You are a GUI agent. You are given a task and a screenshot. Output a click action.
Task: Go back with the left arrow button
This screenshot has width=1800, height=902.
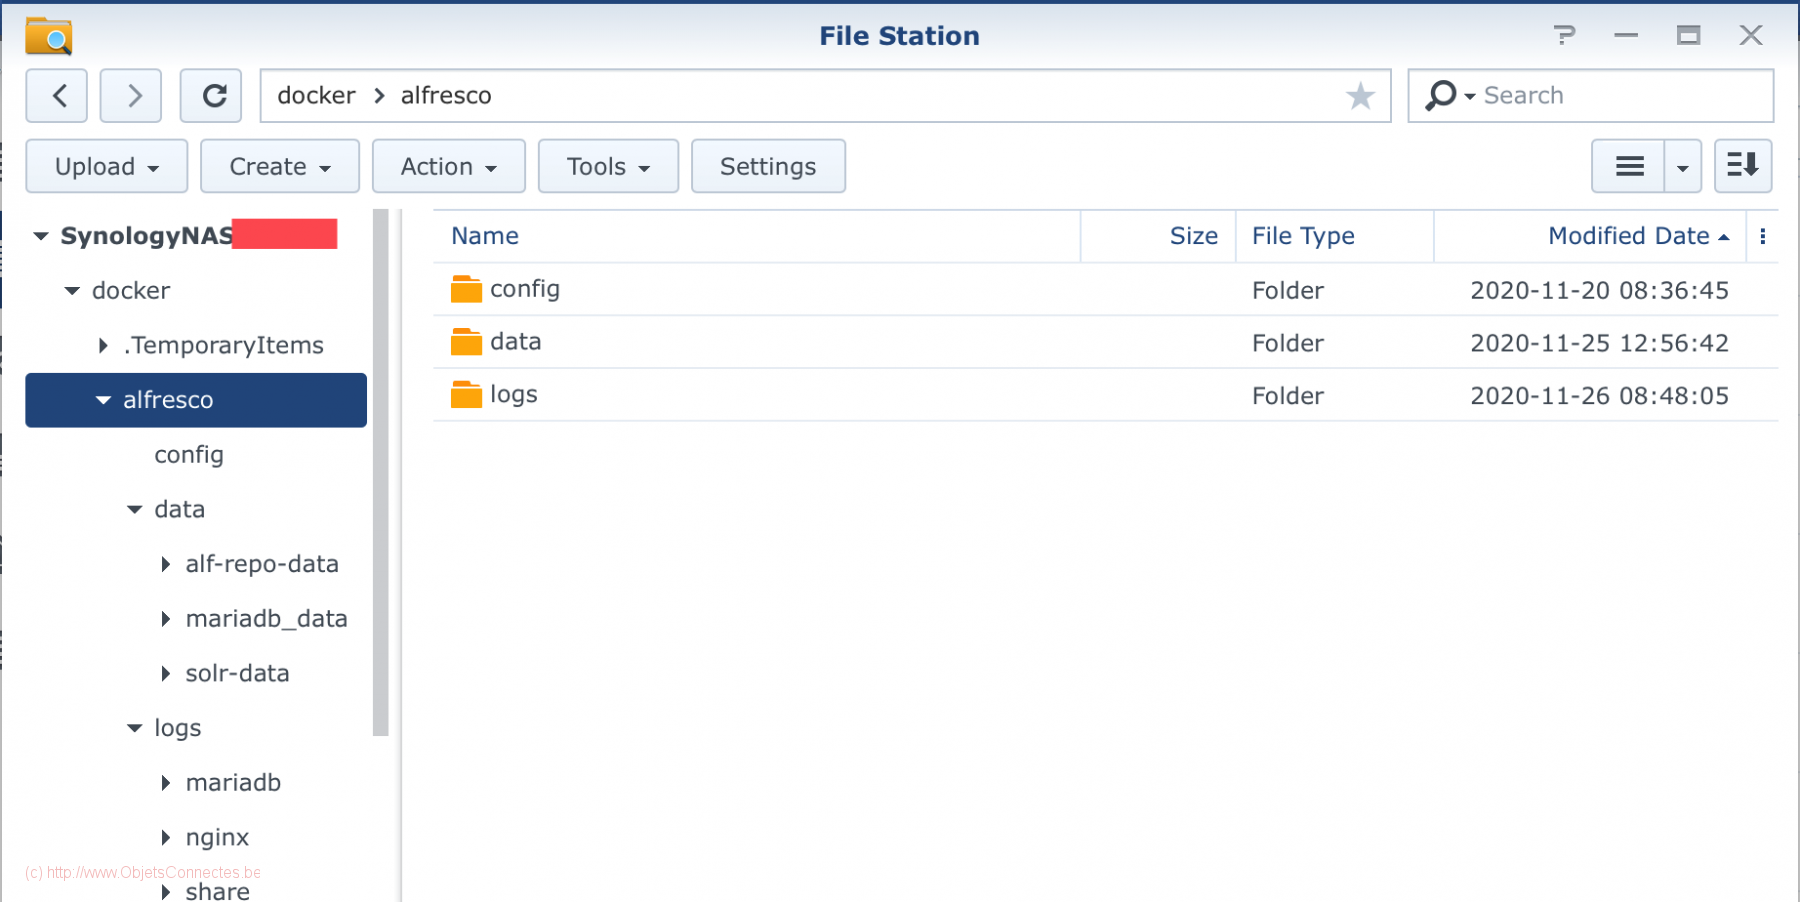point(57,96)
